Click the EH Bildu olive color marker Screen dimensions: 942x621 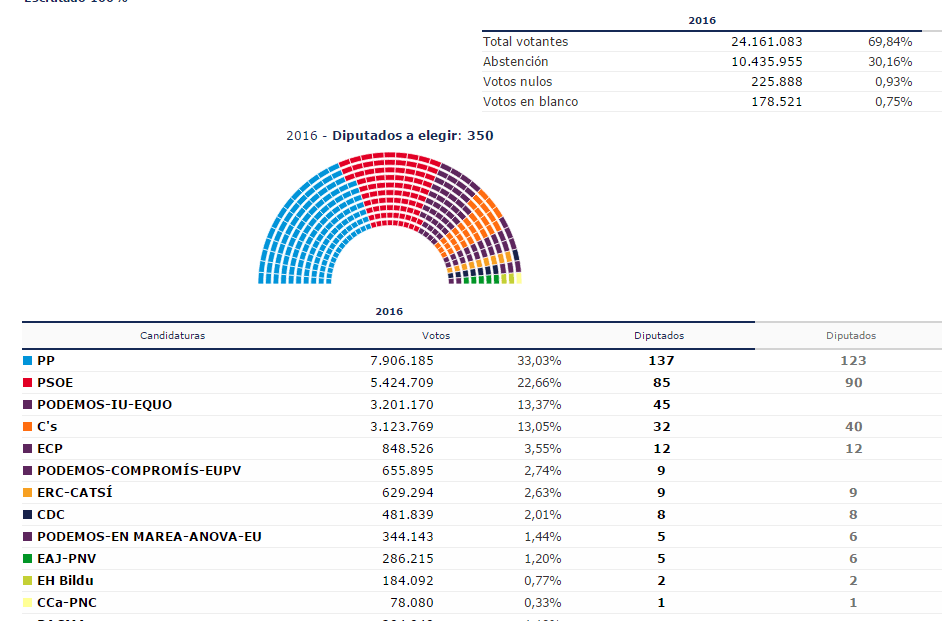pos(28,580)
